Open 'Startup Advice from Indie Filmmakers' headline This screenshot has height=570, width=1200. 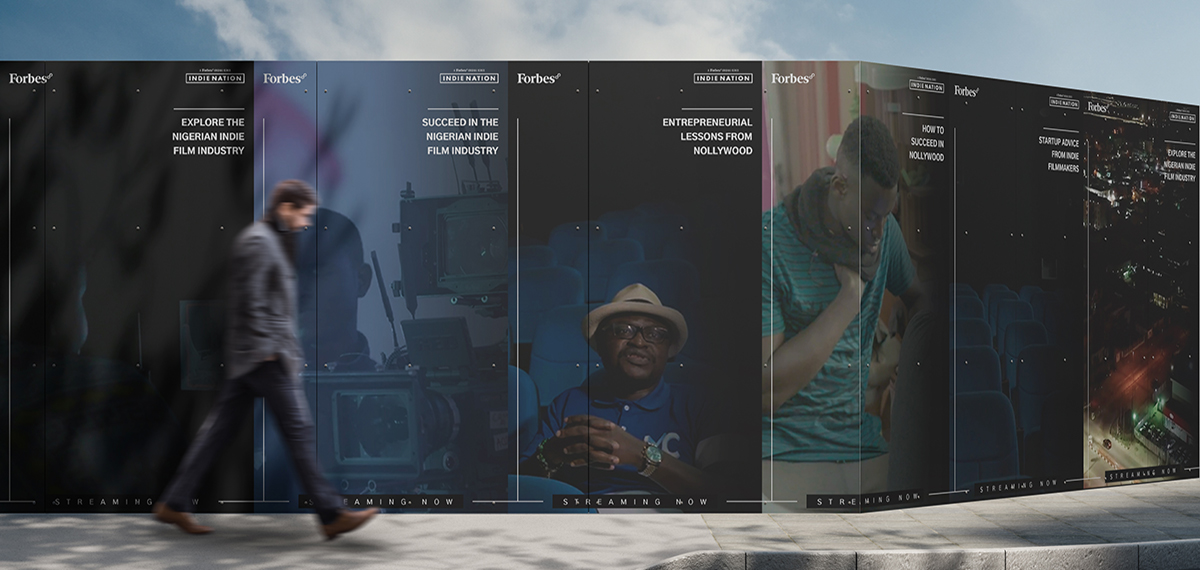click(1059, 155)
